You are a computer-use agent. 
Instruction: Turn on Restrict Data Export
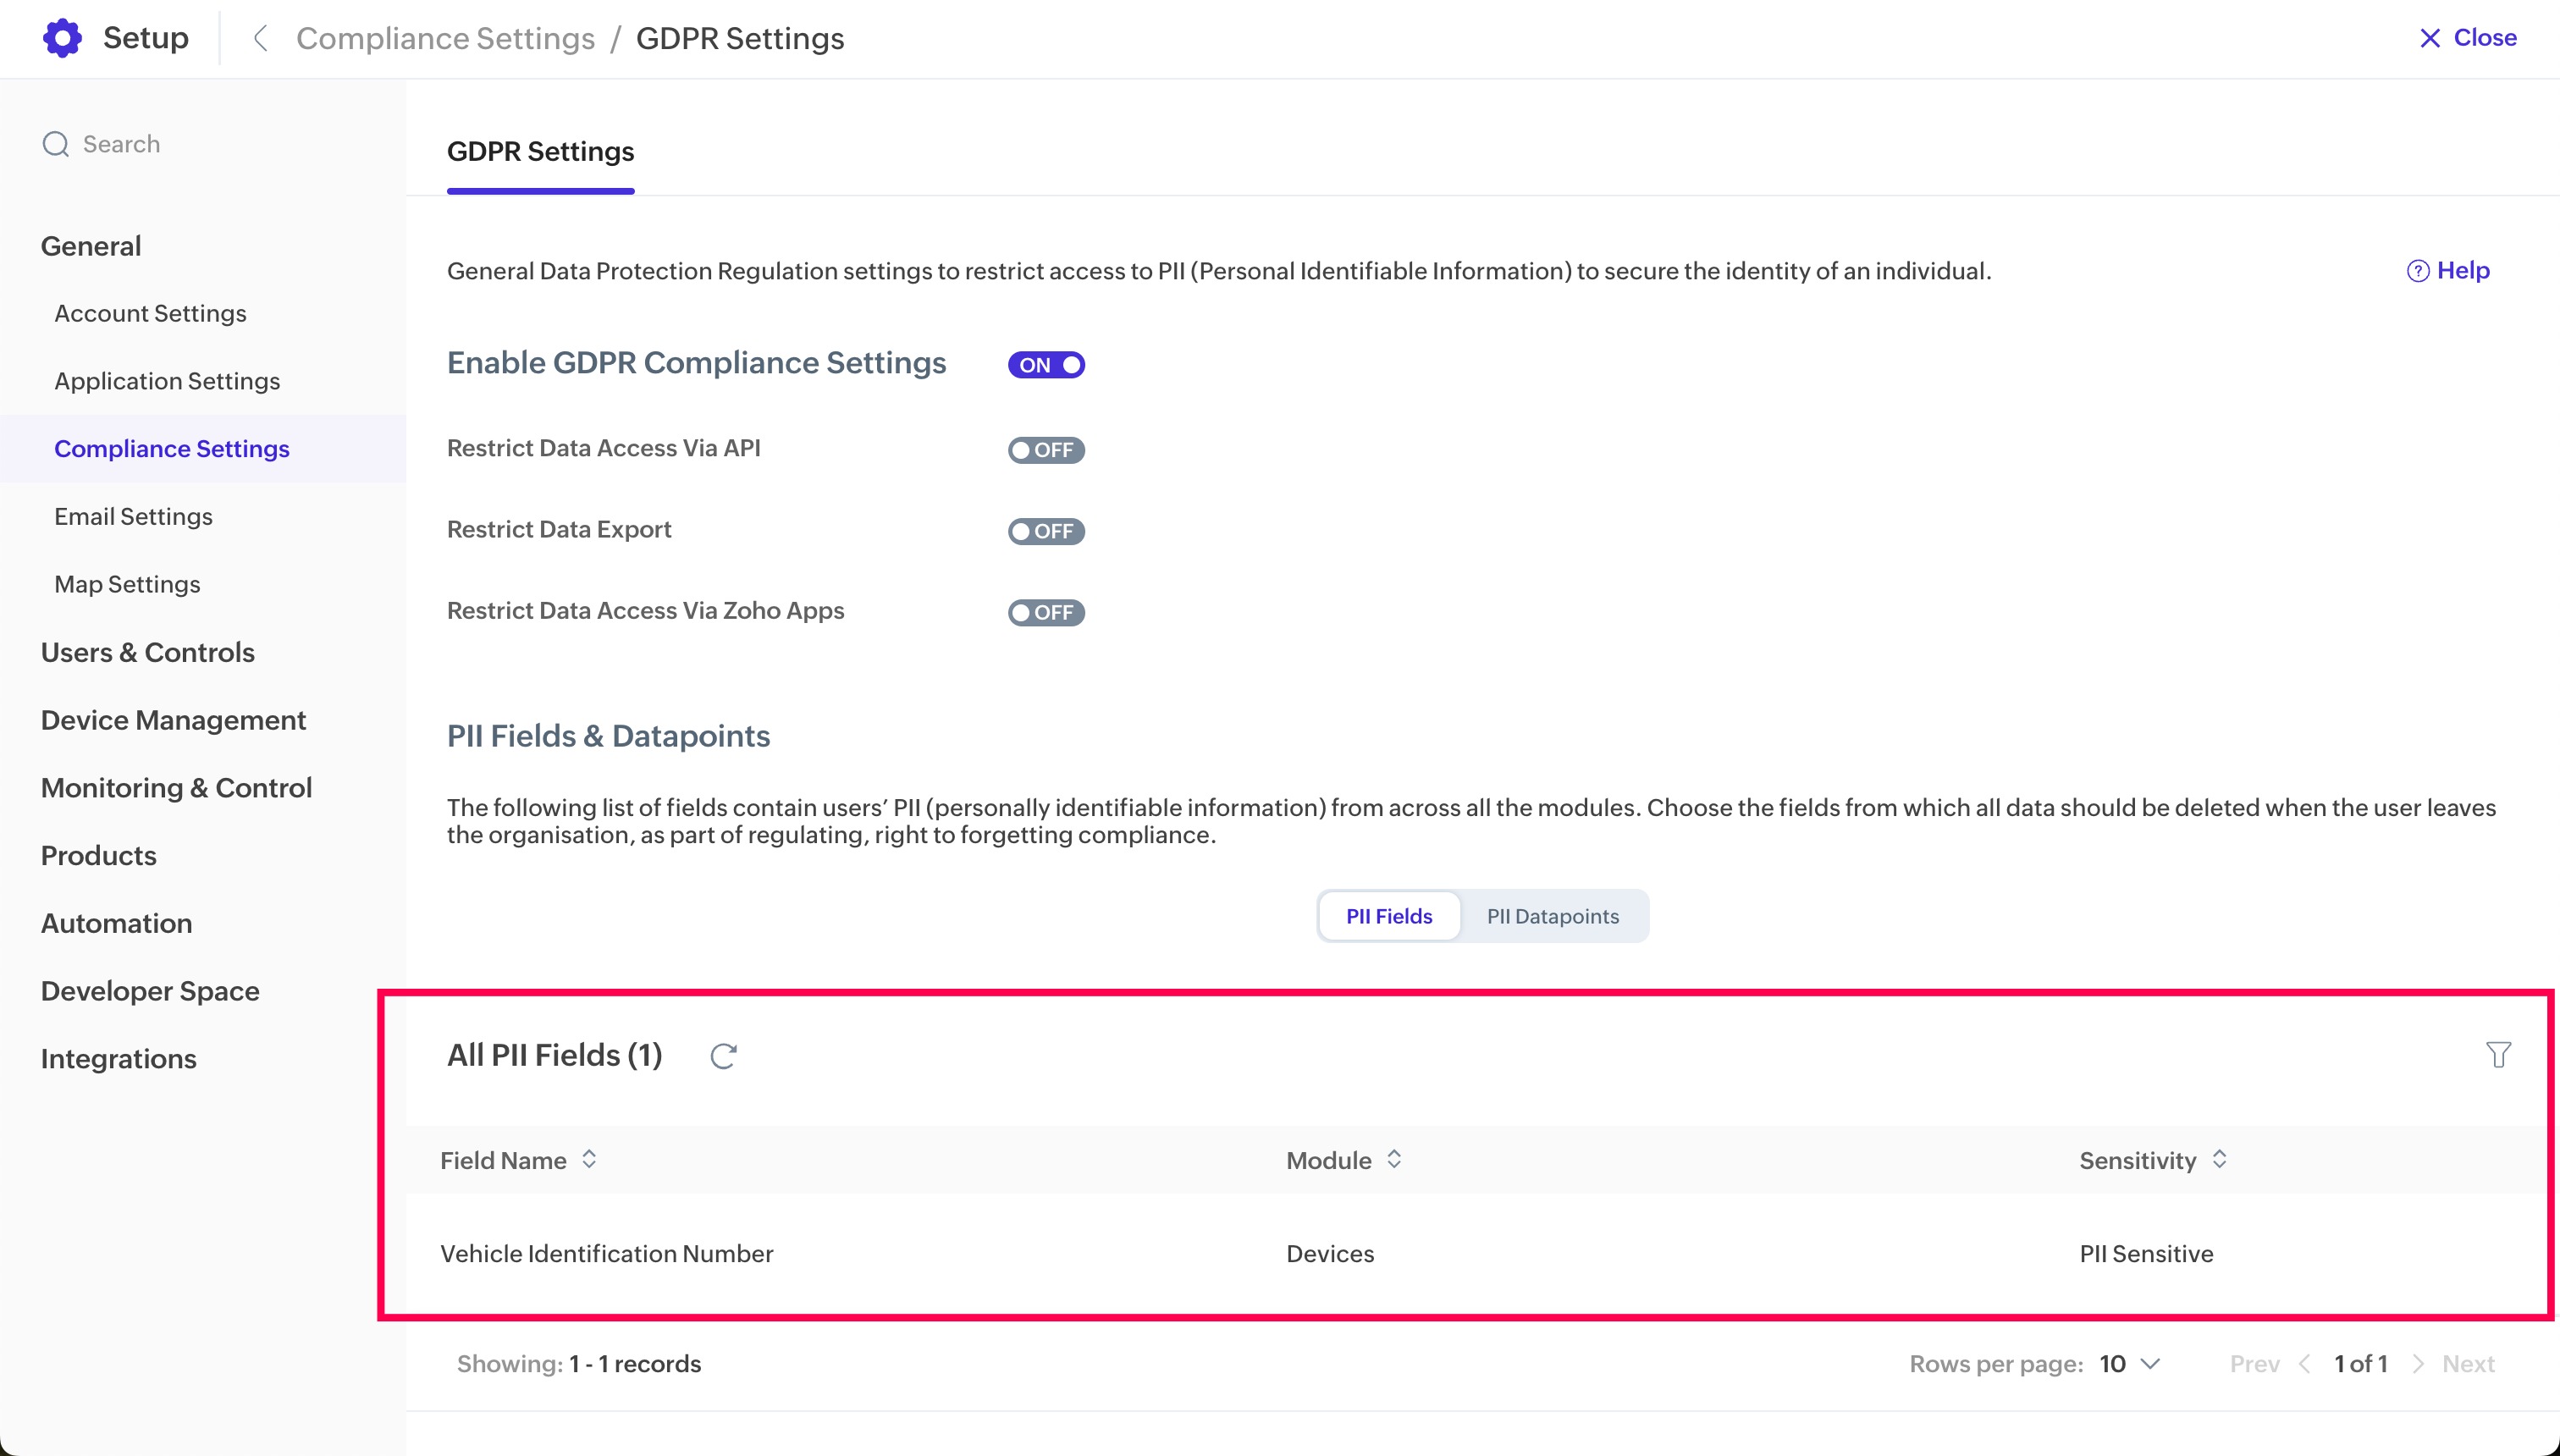(1046, 531)
